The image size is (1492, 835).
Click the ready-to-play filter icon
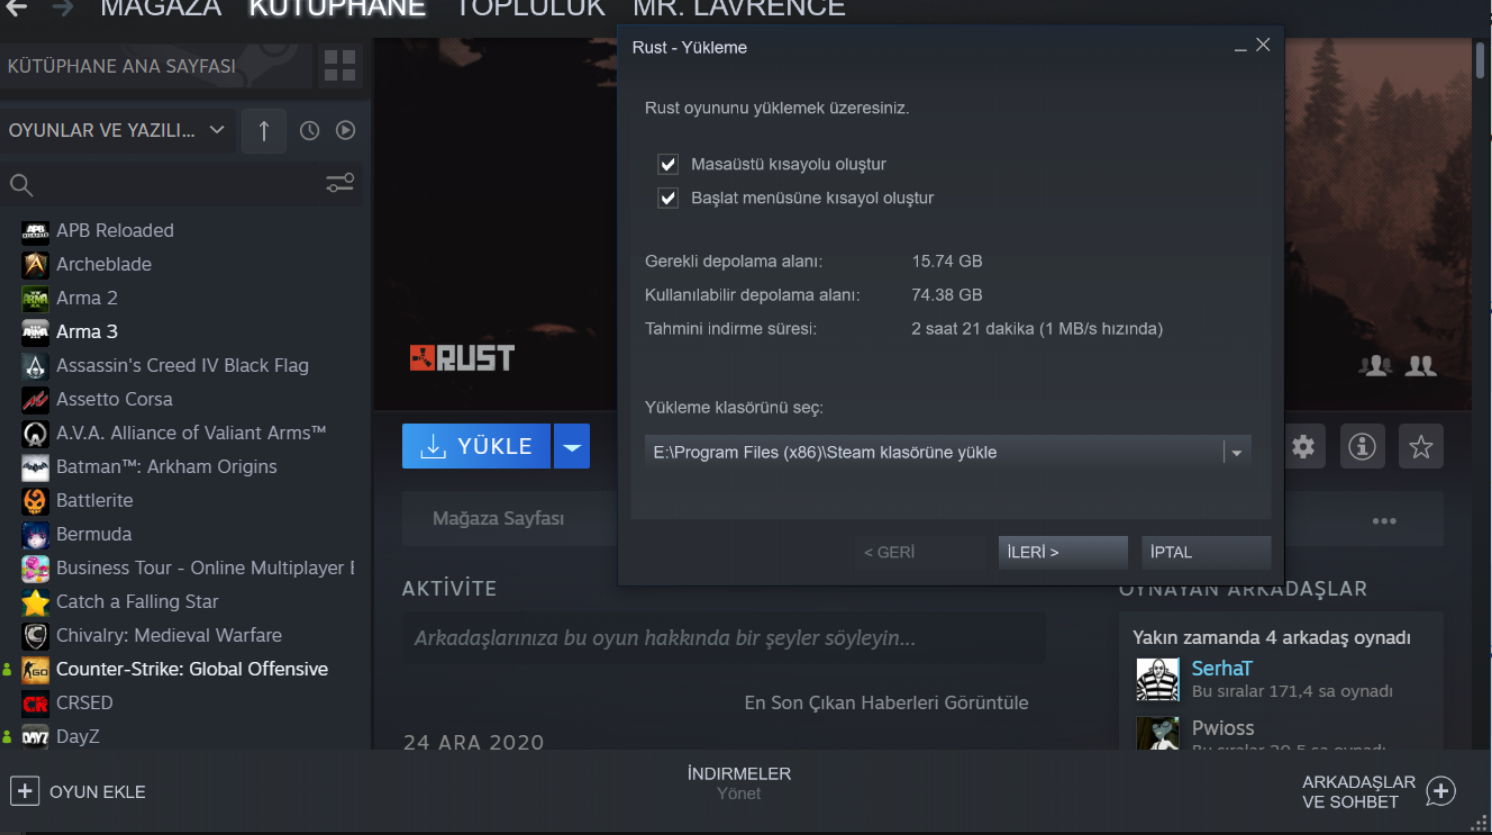click(x=346, y=131)
